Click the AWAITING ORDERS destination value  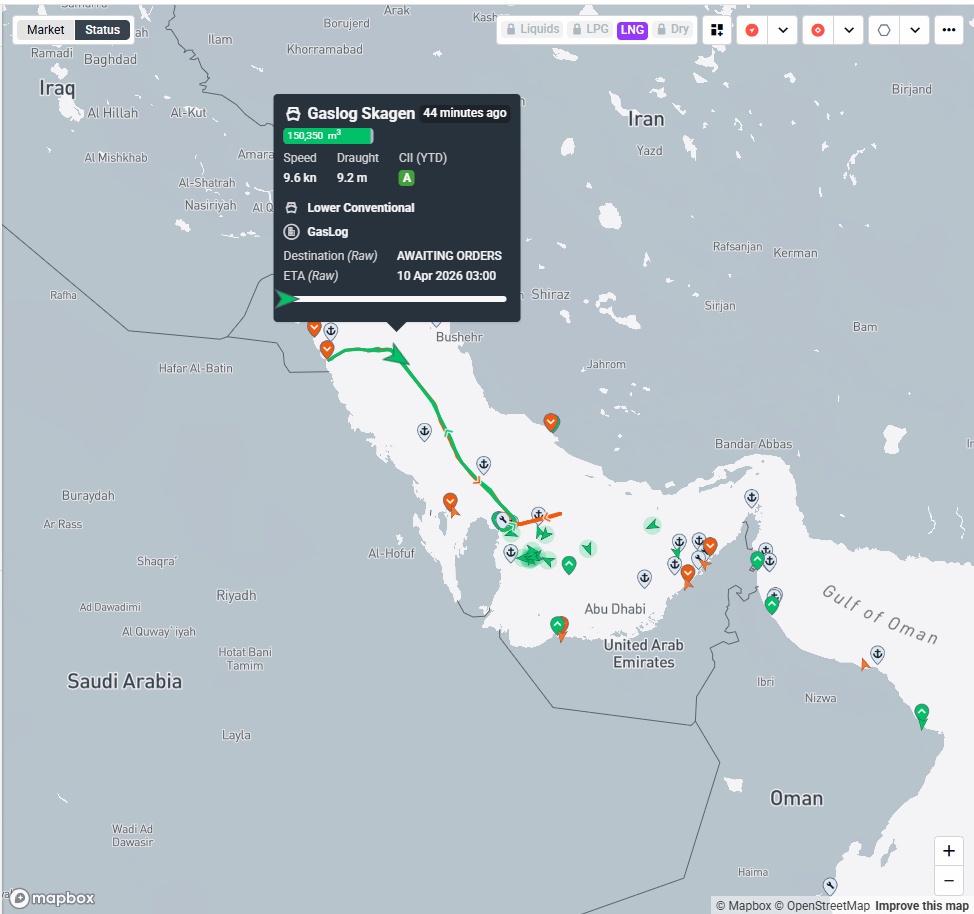click(449, 255)
